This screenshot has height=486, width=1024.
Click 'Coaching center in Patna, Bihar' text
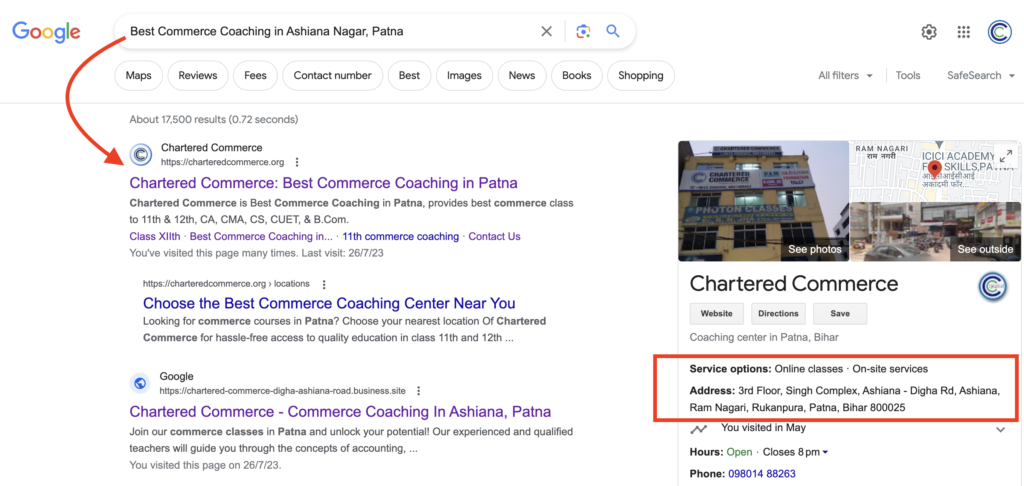click(764, 338)
